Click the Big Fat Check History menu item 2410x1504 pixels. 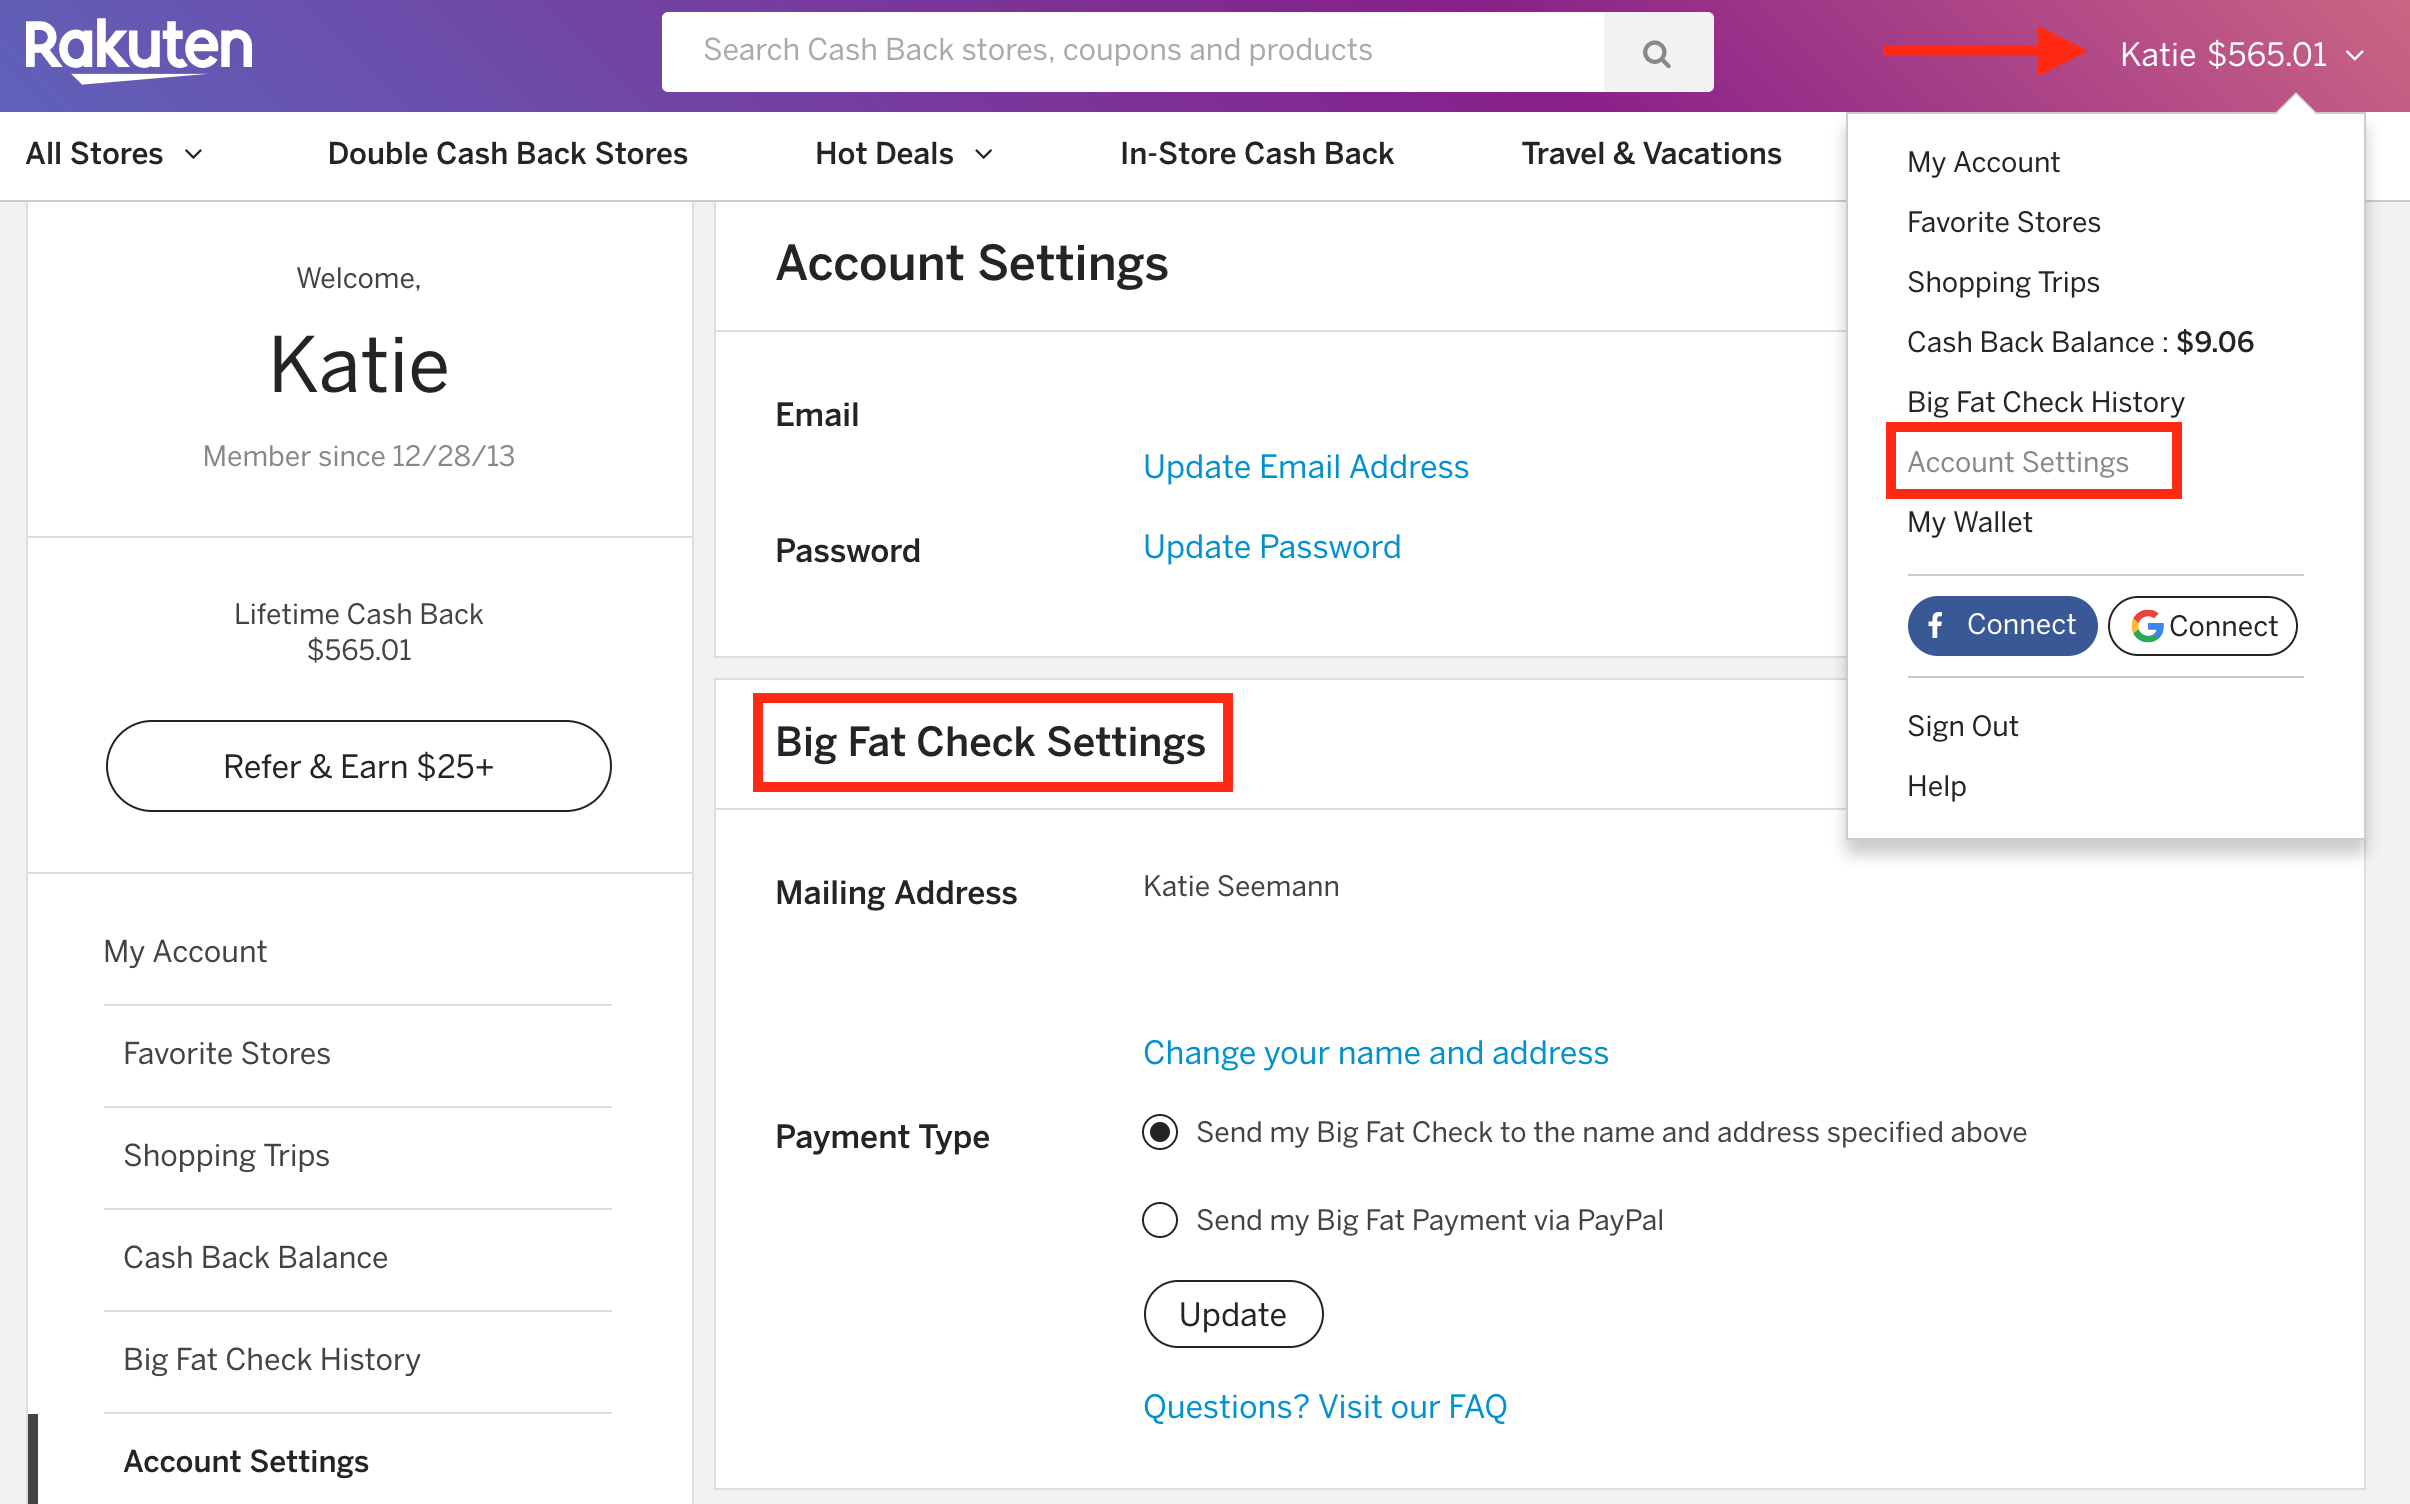[x=2044, y=400]
